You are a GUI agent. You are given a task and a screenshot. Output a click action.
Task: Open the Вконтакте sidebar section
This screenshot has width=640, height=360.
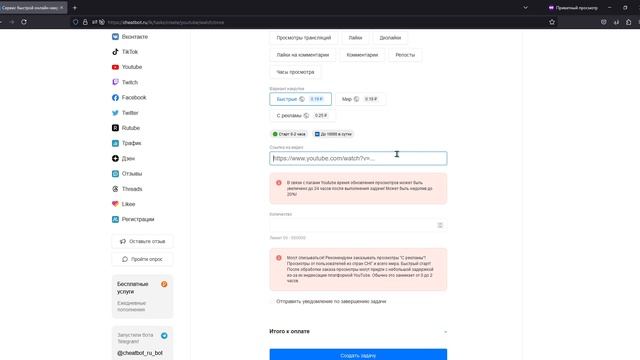[x=130, y=37]
